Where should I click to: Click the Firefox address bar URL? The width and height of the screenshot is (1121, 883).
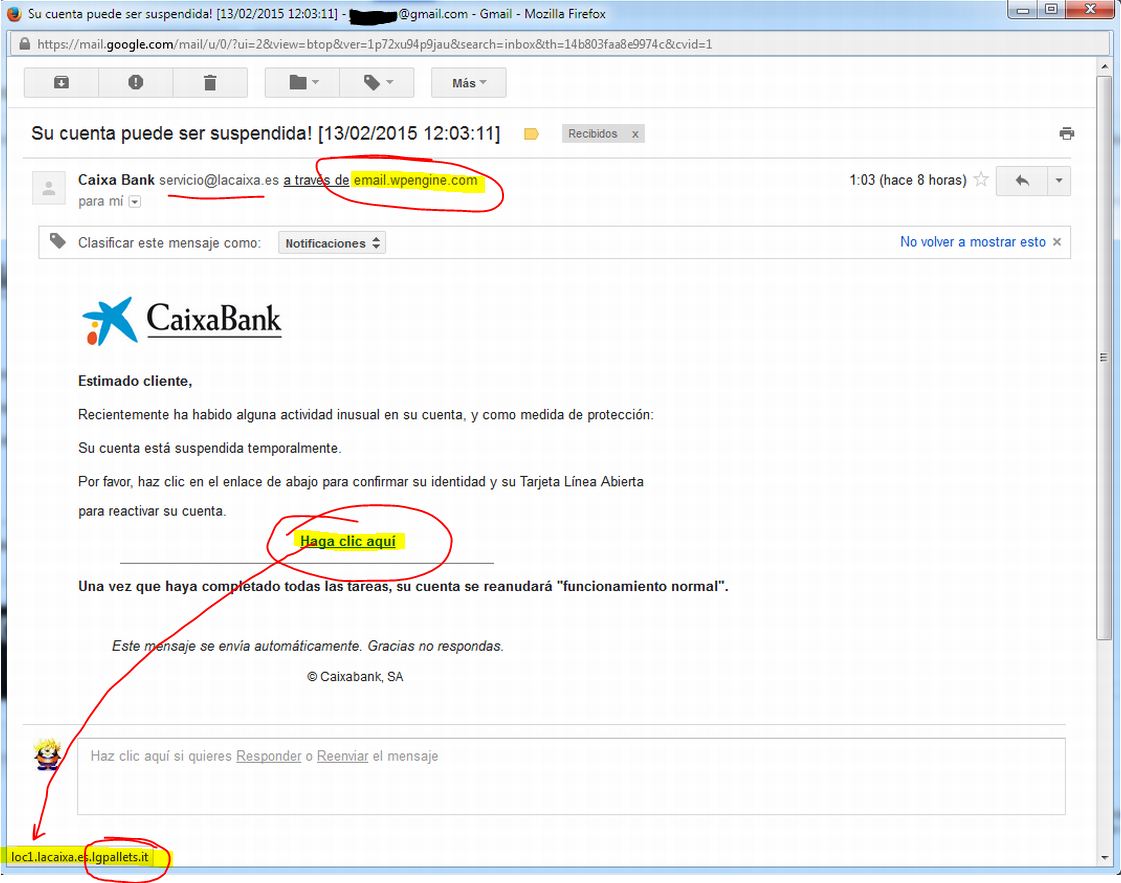pyautogui.click(x=374, y=44)
